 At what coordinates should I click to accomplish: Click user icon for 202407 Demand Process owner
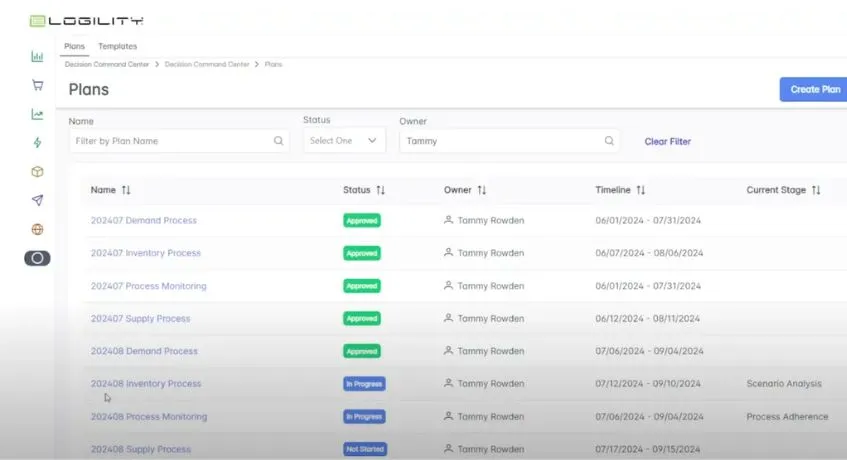point(448,220)
